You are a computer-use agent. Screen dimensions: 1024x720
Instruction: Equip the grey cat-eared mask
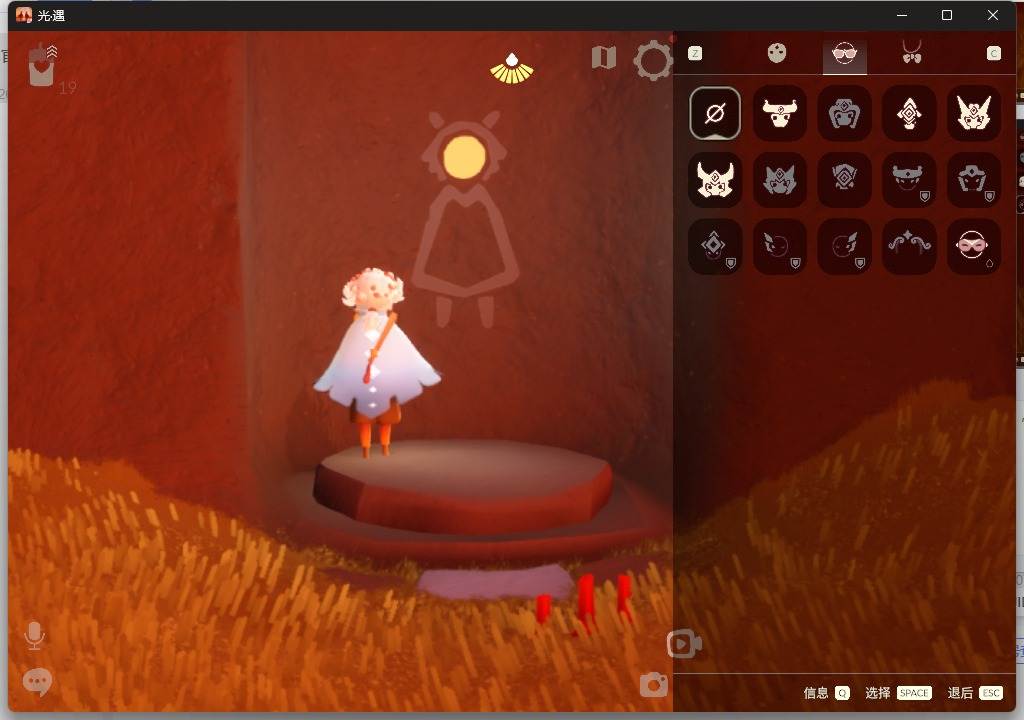[x=780, y=180]
